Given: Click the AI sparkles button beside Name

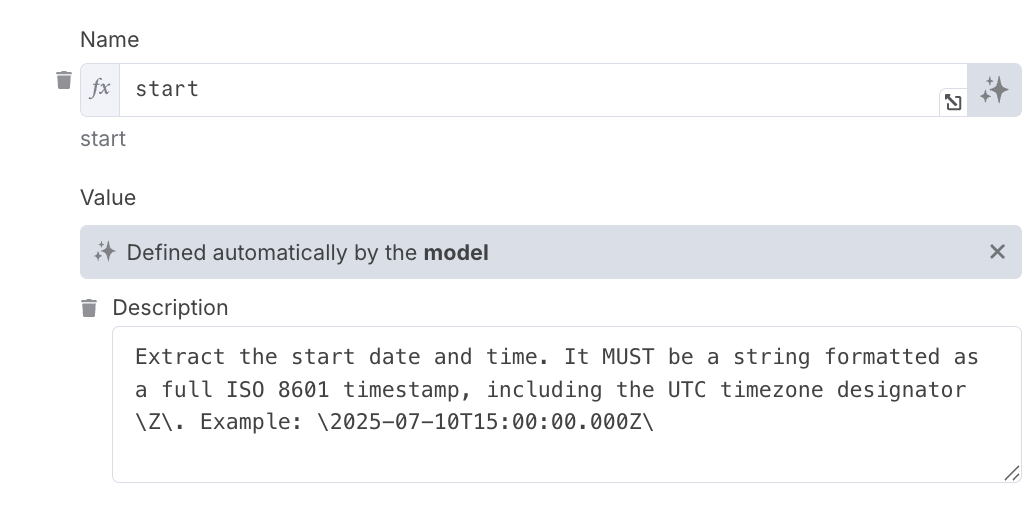Looking at the screenshot, I should pyautogui.click(x=994, y=90).
